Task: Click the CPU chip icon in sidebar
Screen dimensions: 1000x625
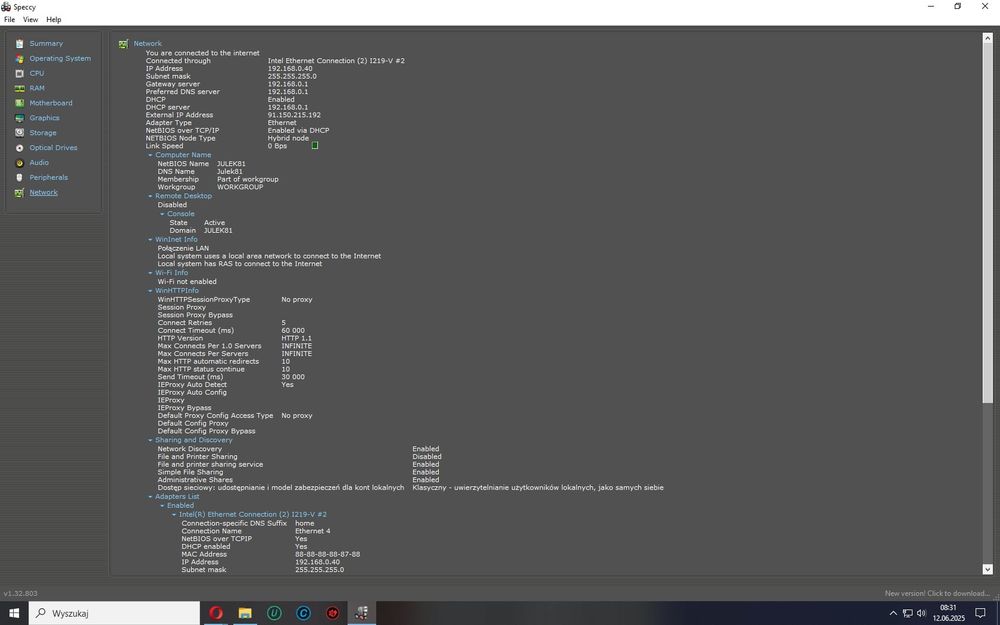Action: (19, 73)
